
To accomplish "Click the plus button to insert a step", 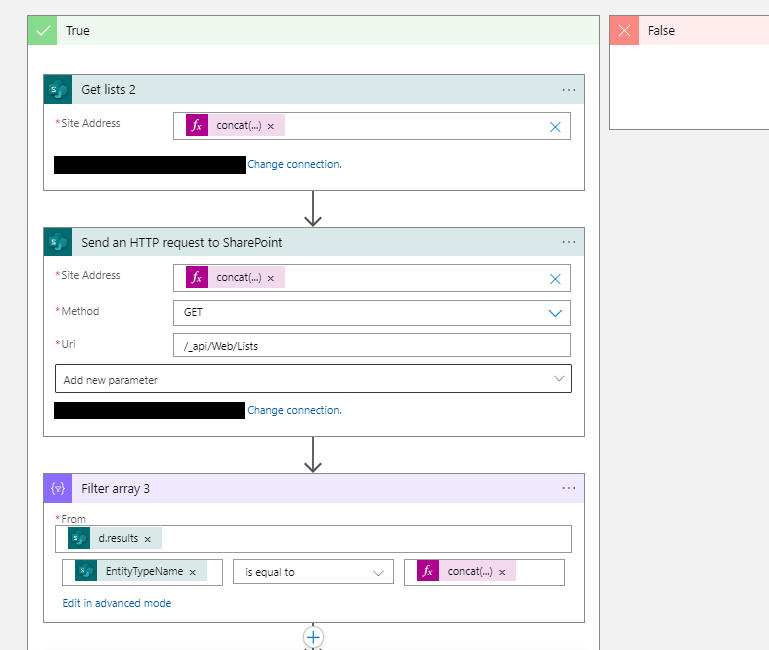I will pyautogui.click(x=313, y=637).
